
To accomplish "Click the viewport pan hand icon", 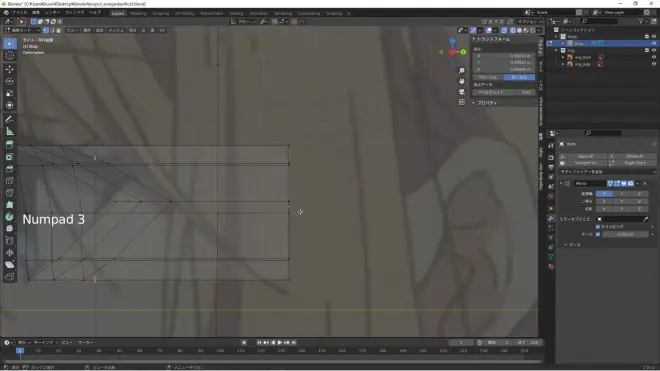I will point(462,81).
